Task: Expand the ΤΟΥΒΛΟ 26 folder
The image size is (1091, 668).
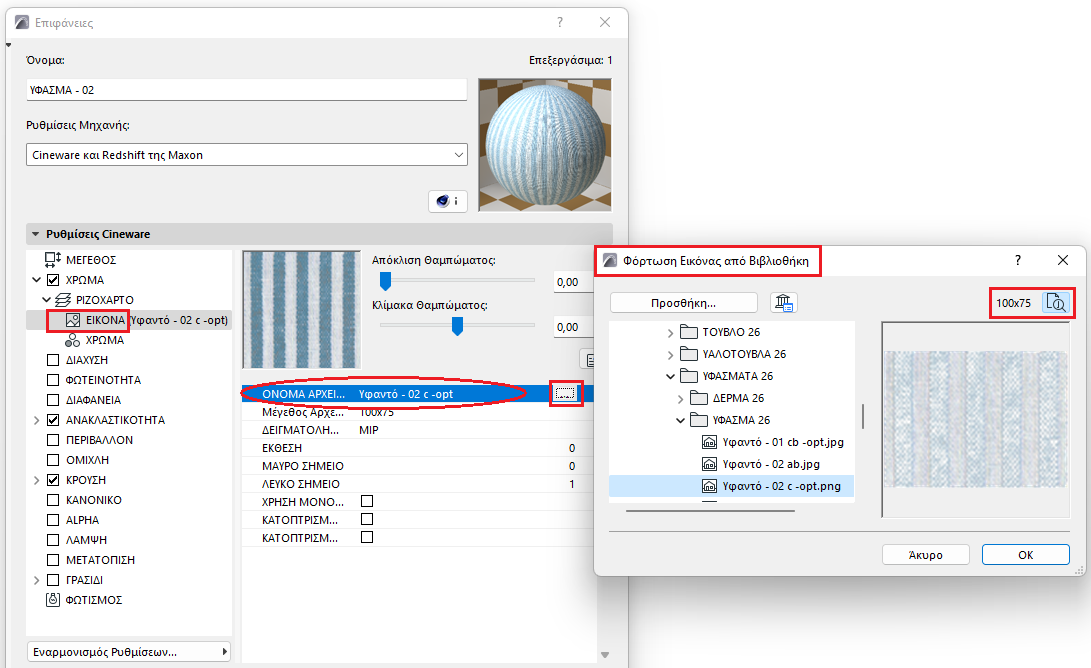Action: click(670, 333)
